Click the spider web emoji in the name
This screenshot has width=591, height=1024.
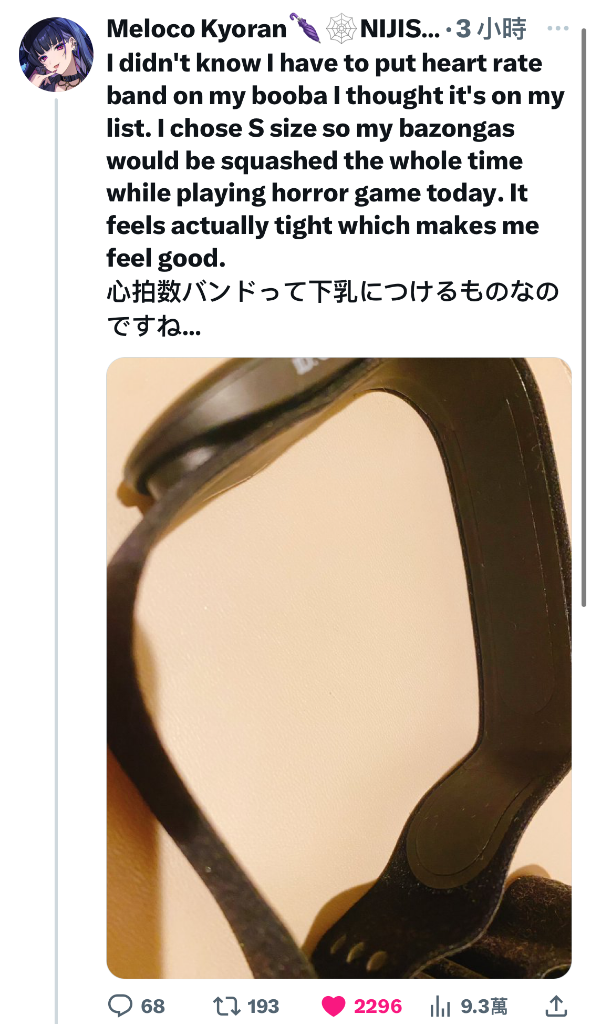point(341,29)
